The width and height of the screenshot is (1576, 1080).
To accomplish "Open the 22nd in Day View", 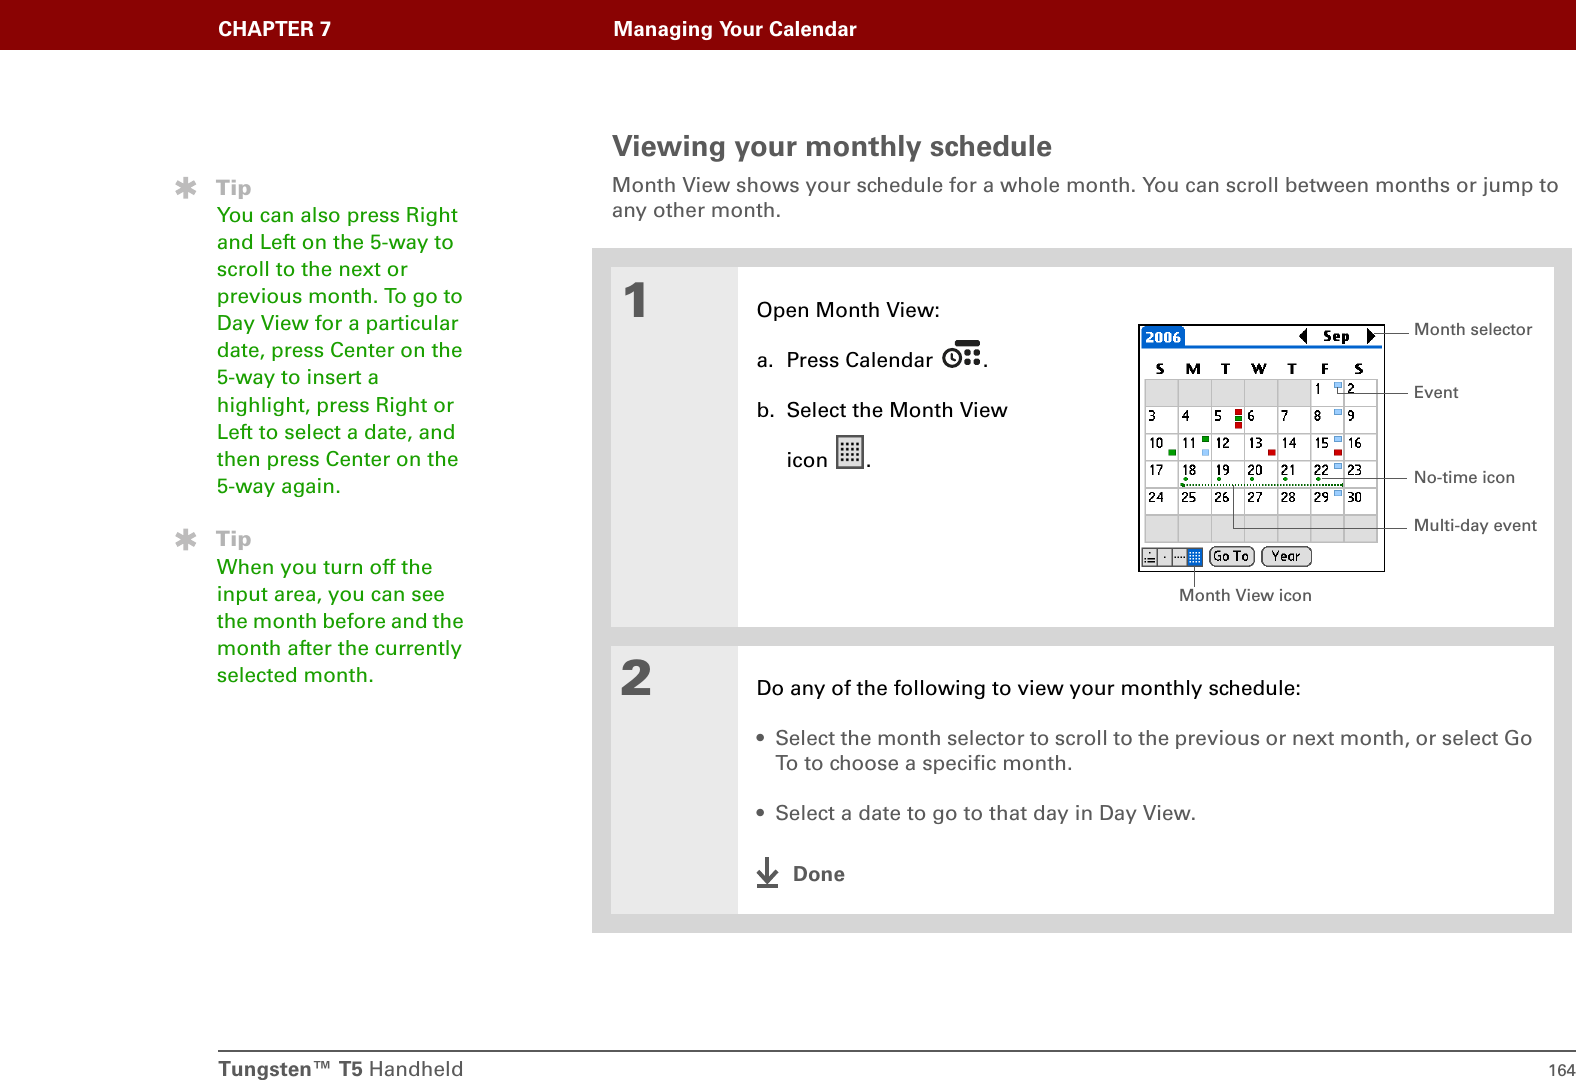I will (1328, 474).
